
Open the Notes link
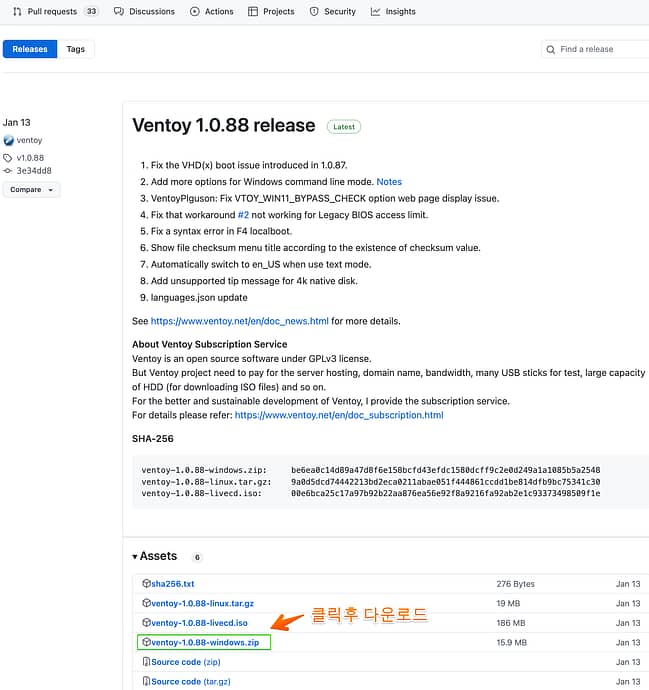(x=389, y=182)
